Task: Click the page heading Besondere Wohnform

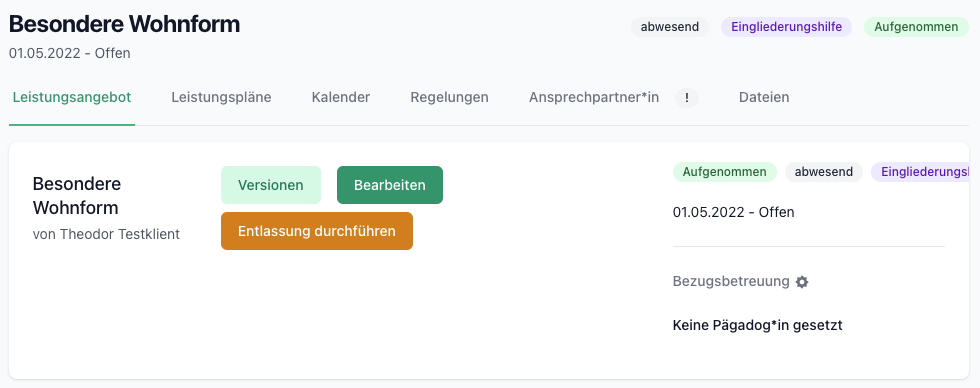Action: [x=124, y=24]
